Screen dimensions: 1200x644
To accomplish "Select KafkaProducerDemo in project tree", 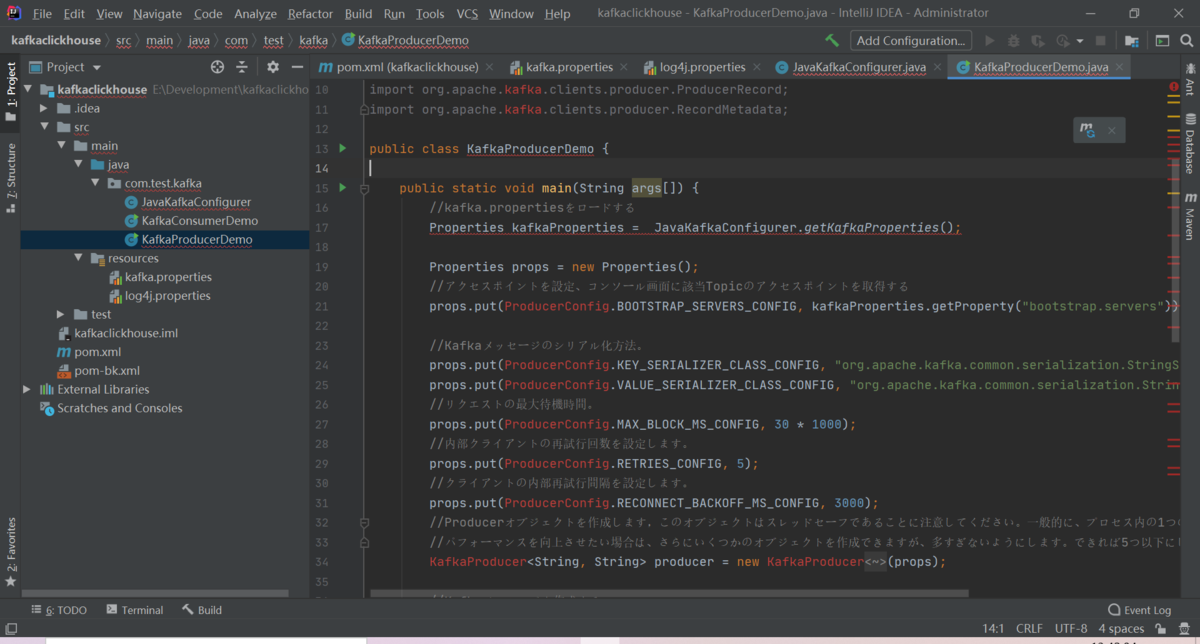I will [196, 240].
